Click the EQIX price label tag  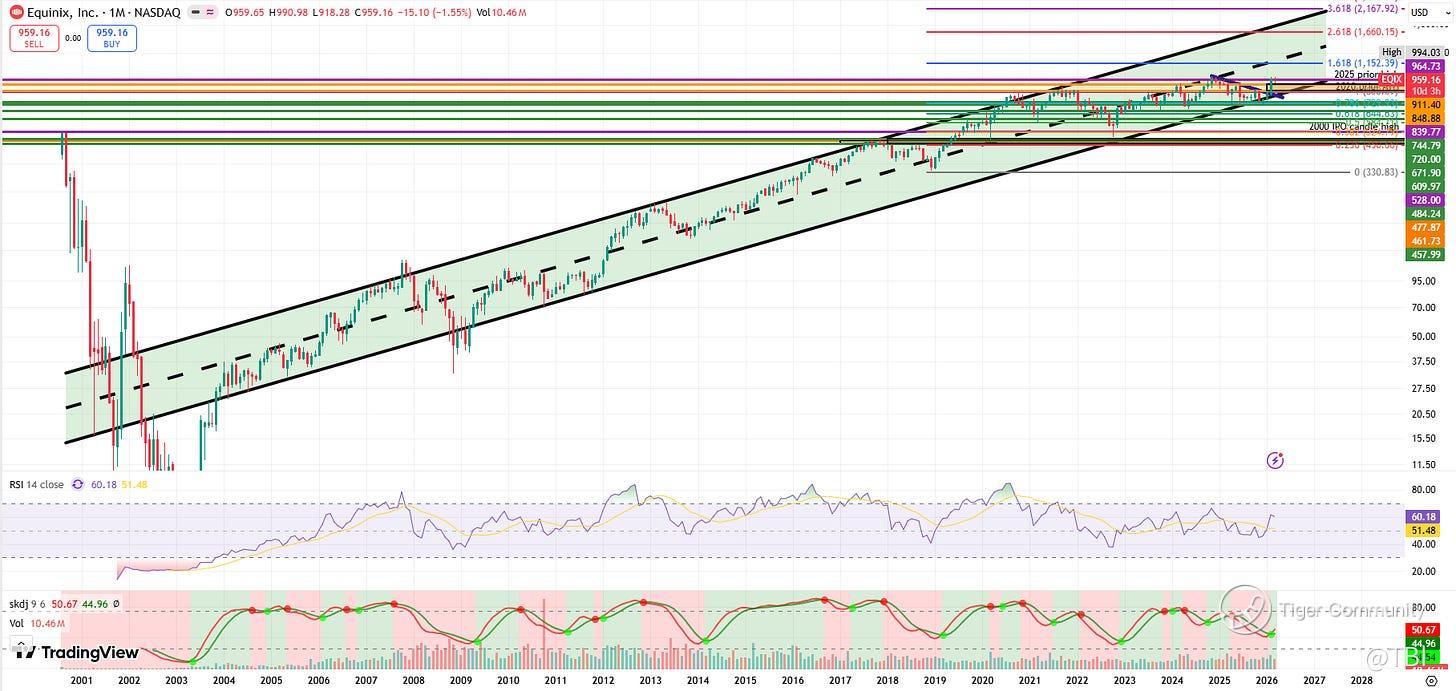pyautogui.click(x=1392, y=78)
